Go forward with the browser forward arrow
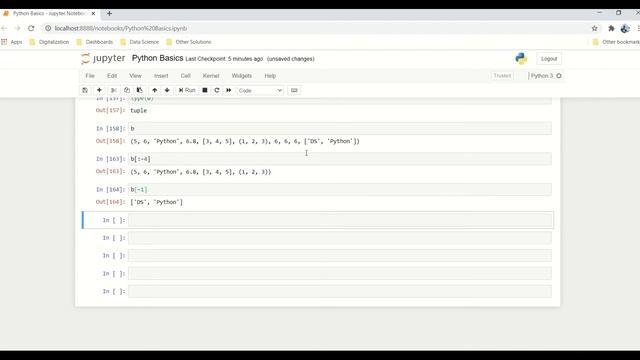 tap(18, 28)
